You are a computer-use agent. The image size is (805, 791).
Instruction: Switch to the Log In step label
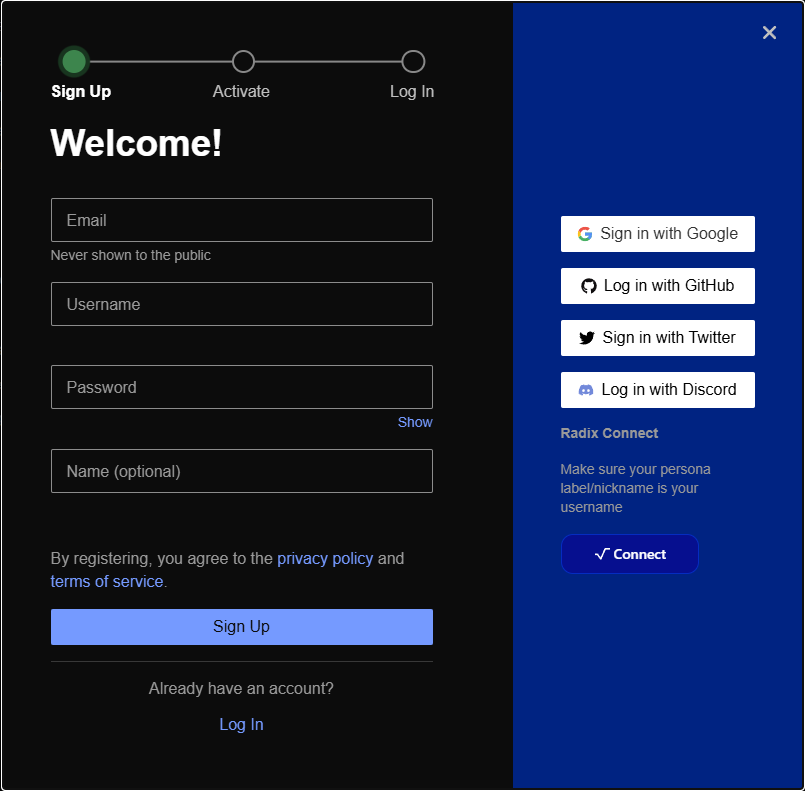pos(412,91)
